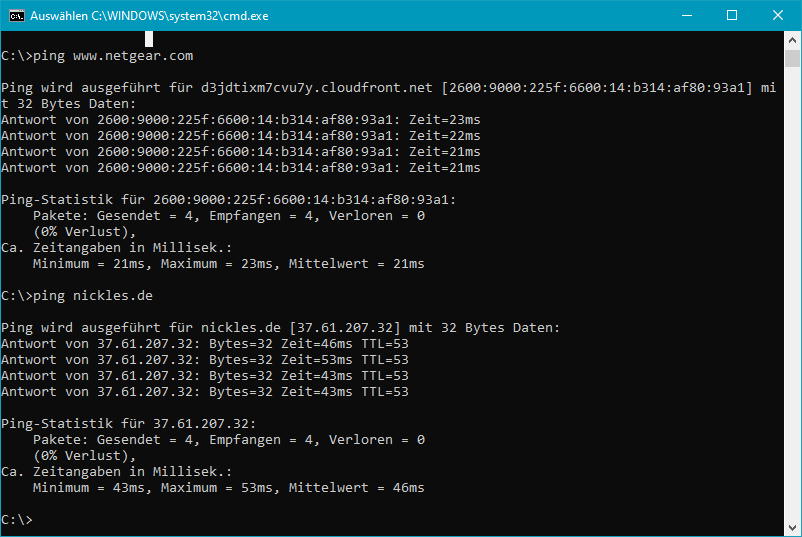Screen dimensions: 802x537
Task: Maximize the command prompt window
Action: (x=732, y=15)
